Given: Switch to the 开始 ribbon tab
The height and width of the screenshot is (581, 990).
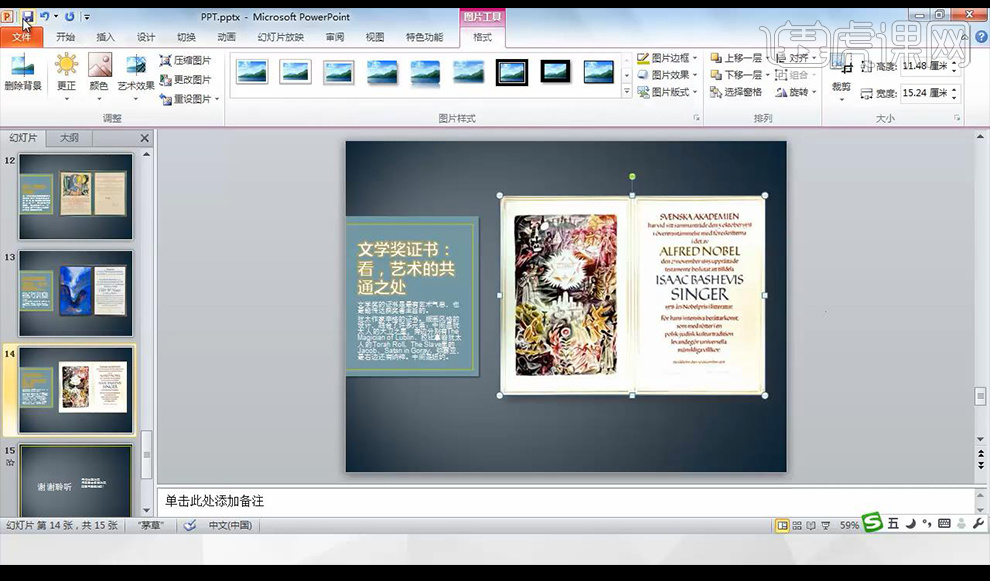Looking at the screenshot, I should click(x=65, y=37).
